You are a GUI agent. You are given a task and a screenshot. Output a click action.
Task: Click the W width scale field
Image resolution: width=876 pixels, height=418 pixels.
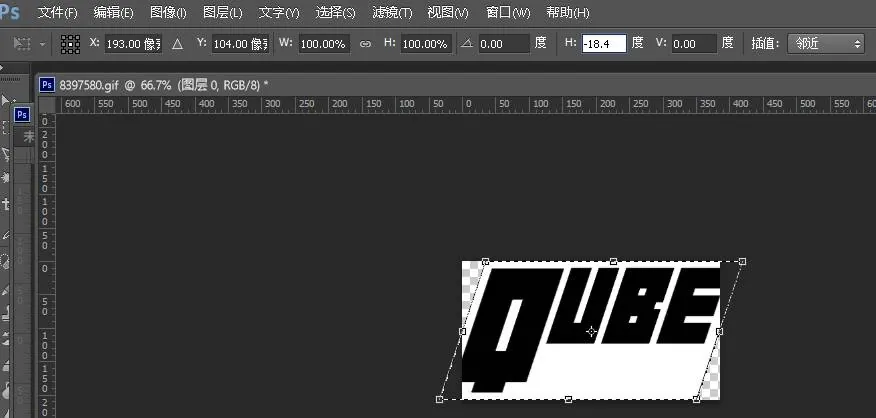click(x=324, y=44)
